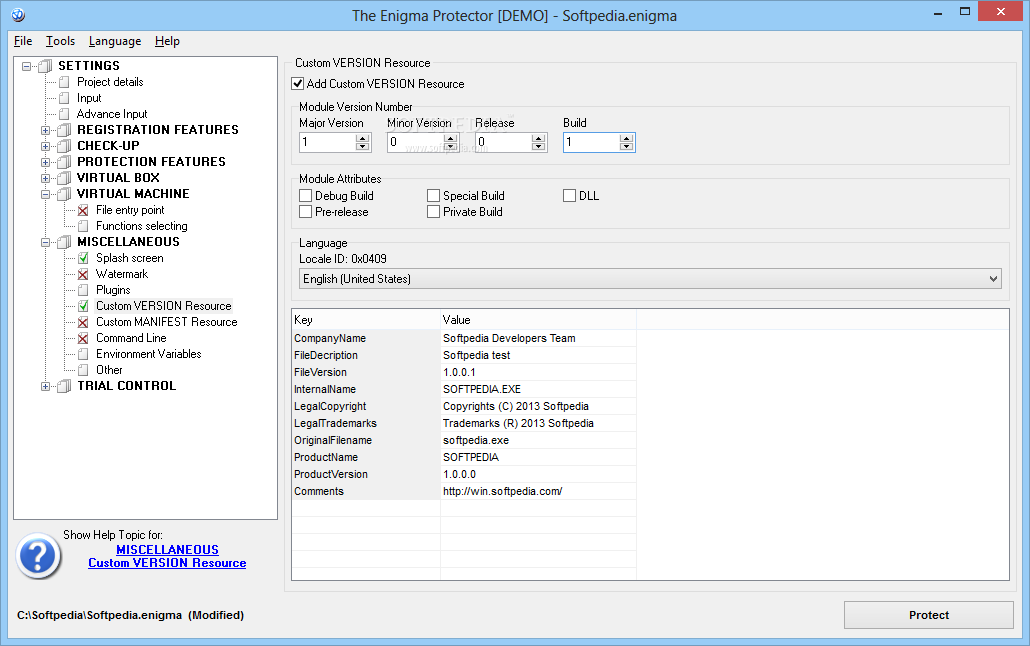Click the folder icon beside MISCELLANEOUS
1030x646 pixels.
pos(64,242)
